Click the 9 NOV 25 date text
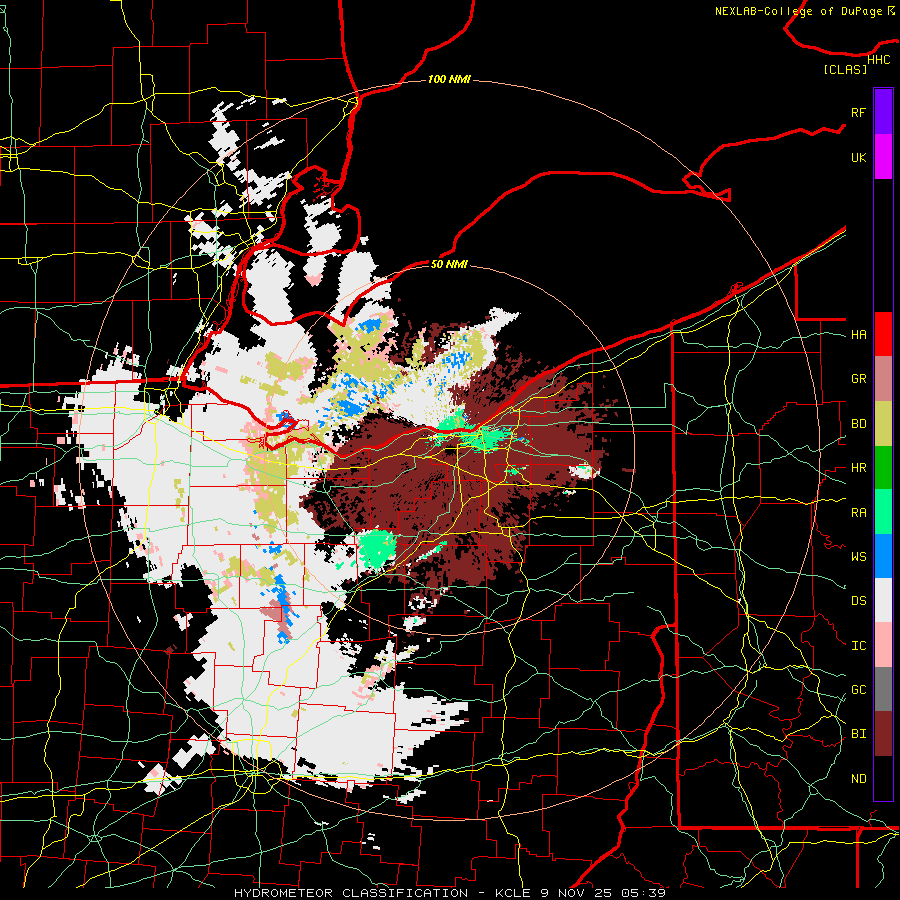This screenshot has width=900, height=900. (579, 893)
